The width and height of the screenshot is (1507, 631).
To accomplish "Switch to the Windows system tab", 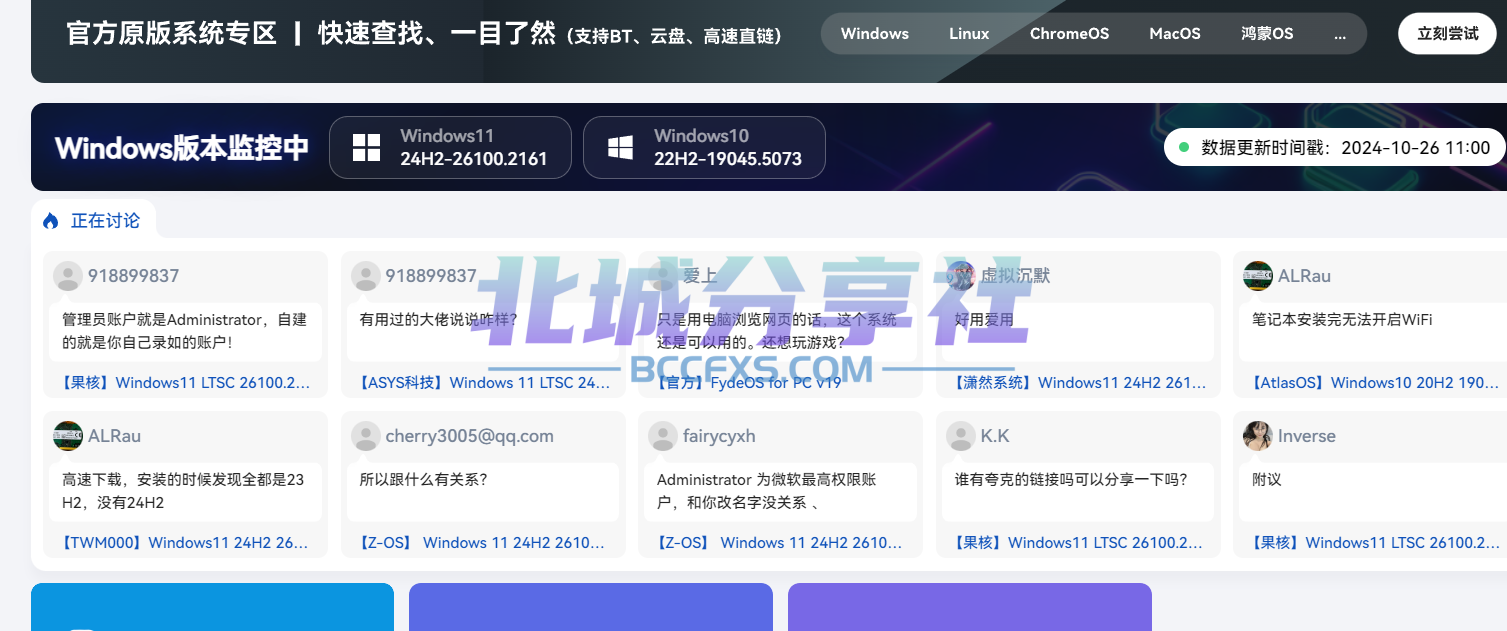I will (875, 33).
